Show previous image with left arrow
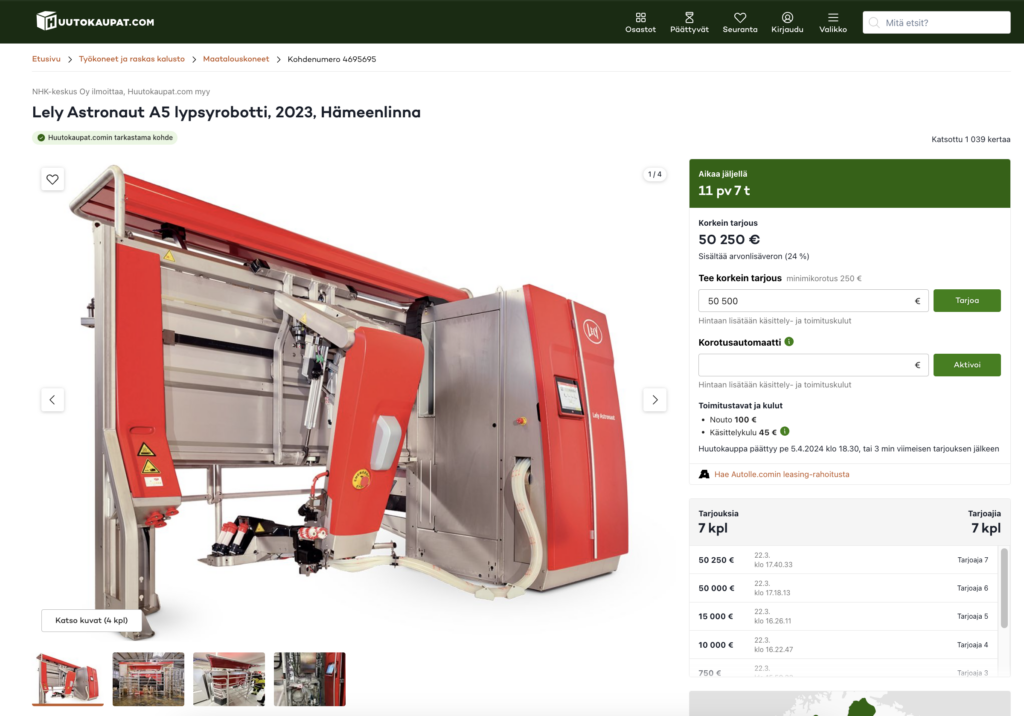The image size is (1024, 716). (52, 400)
